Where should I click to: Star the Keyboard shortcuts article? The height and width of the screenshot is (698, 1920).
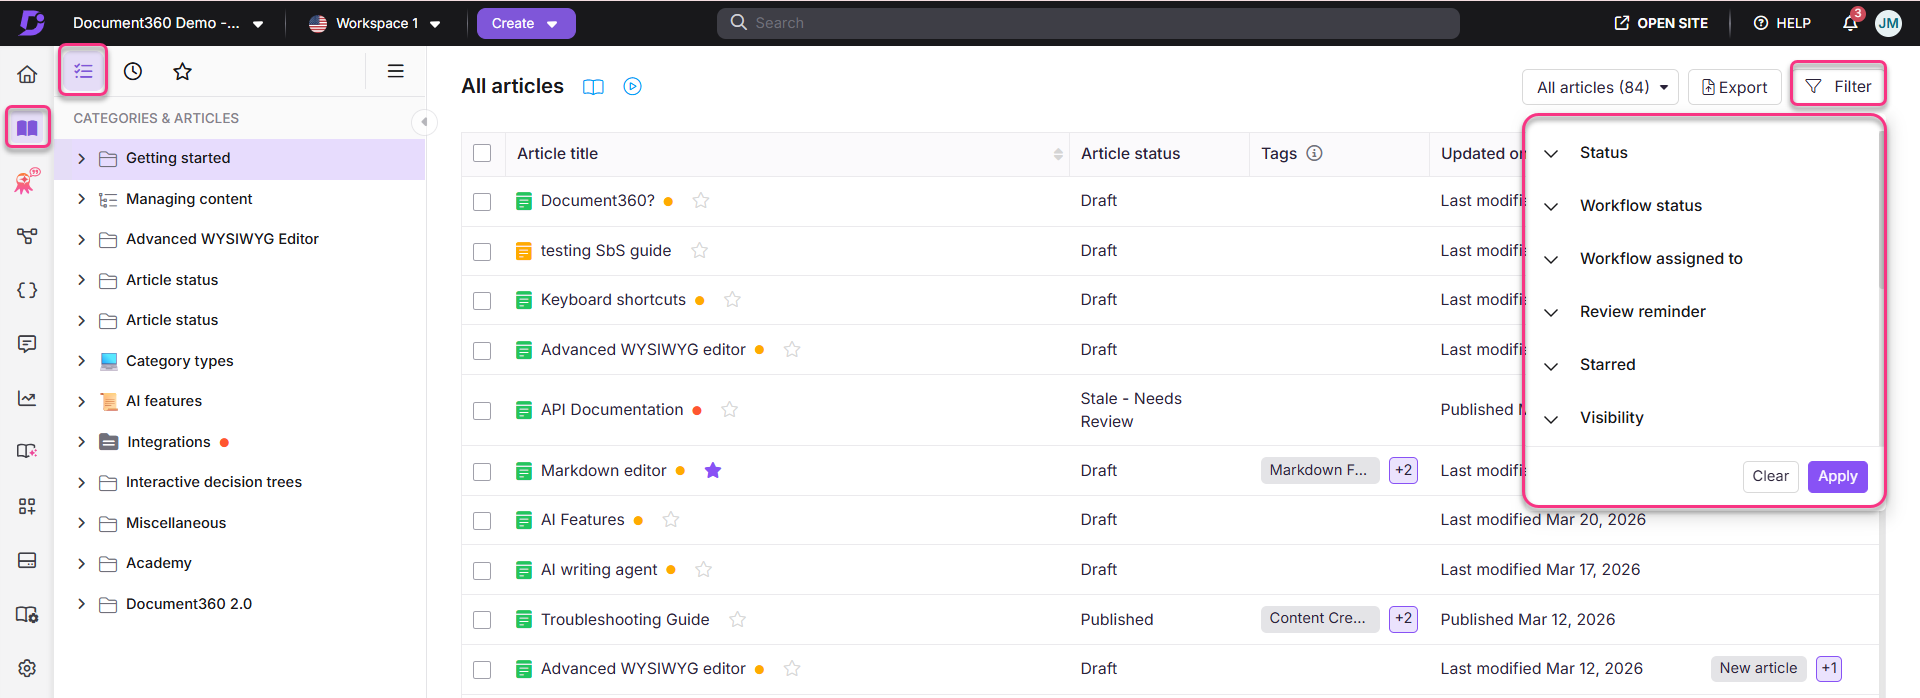pyautogui.click(x=732, y=299)
